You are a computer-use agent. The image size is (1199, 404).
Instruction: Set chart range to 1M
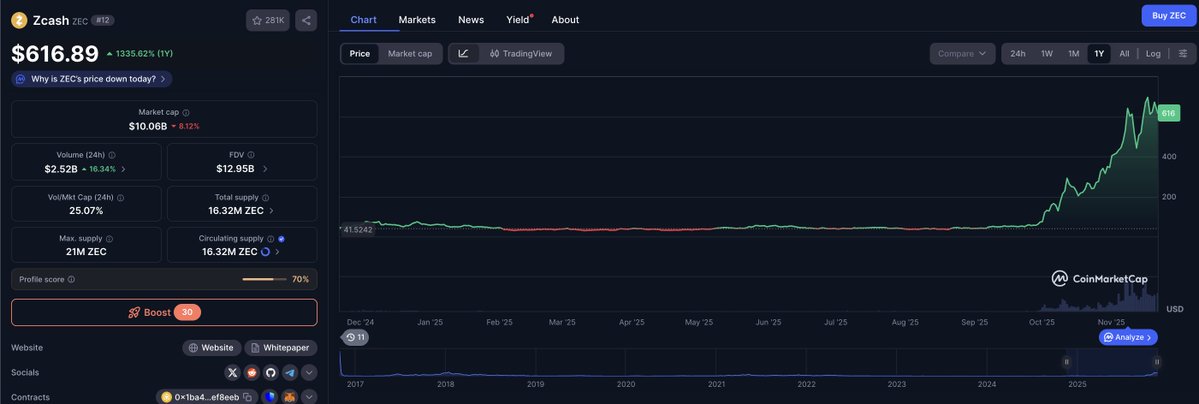tap(1074, 54)
